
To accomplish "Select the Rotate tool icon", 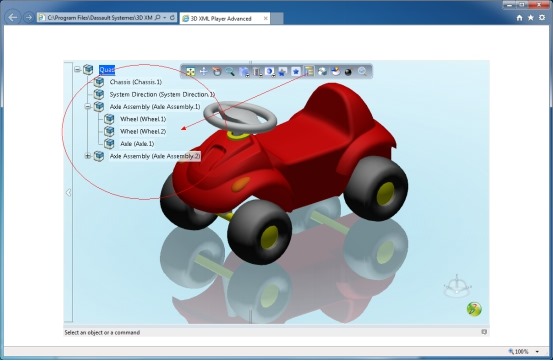I will tap(217, 72).
